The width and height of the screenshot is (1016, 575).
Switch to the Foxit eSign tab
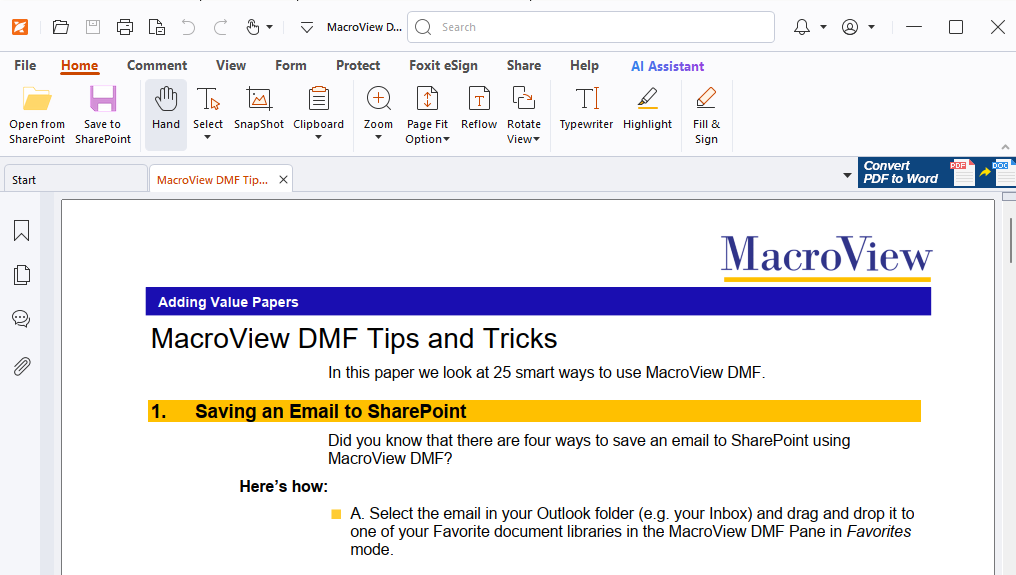pyautogui.click(x=443, y=65)
